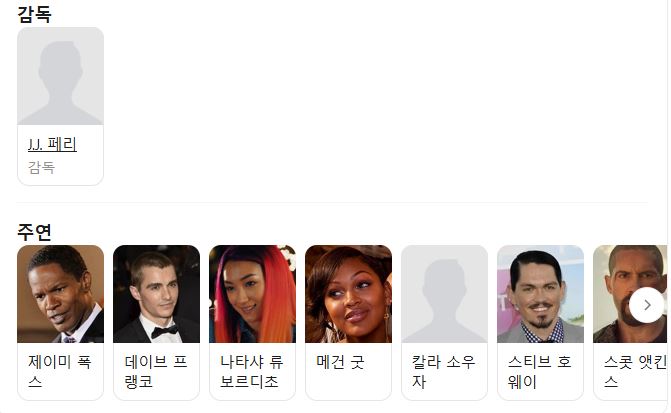The height and width of the screenshot is (413, 671).
Task: Open the photo above 데이브 프랭코 label
Action: pyautogui.click(x=156, y=294)
